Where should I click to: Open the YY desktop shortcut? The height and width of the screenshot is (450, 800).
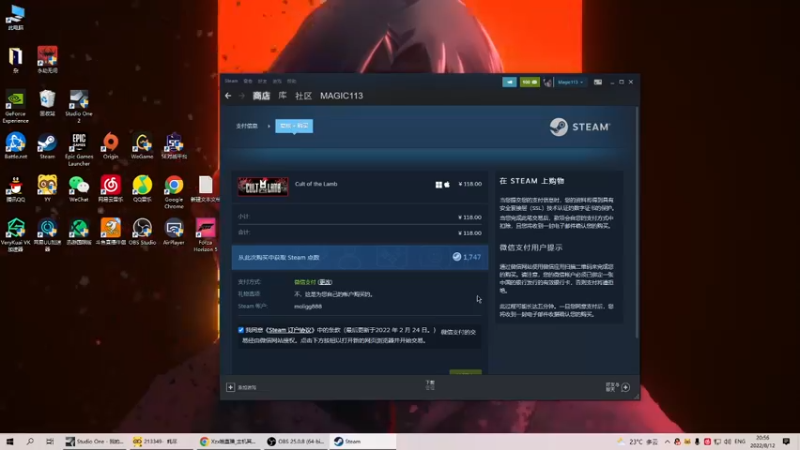tap(47, 189)
